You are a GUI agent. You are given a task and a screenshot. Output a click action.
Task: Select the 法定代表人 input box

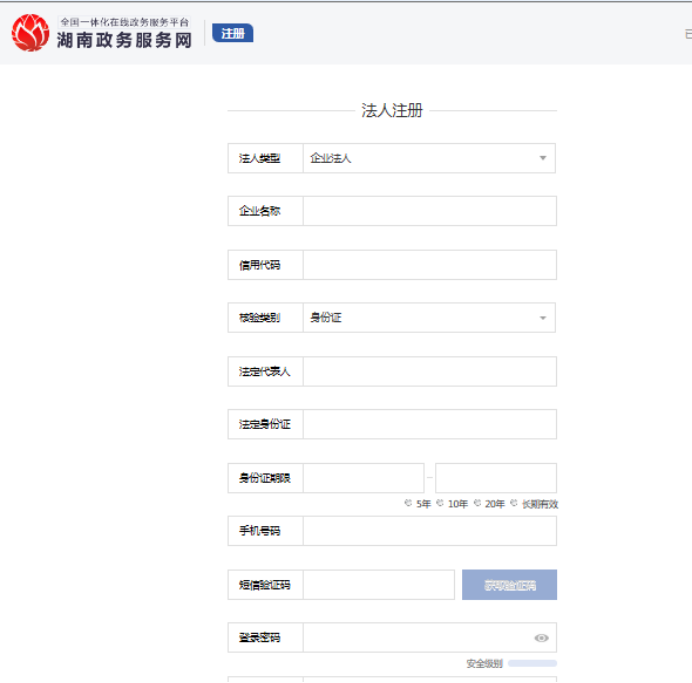click(x=429, y=371)
